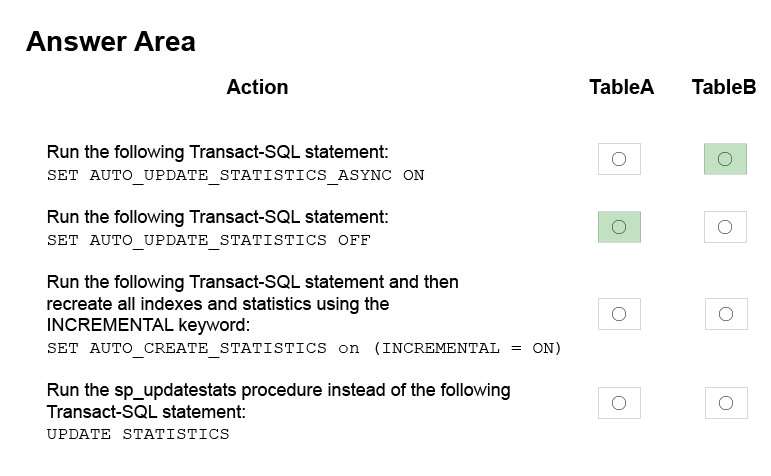The image size is (771, 476).
Task: Click the first 'Run the following Transact-SQL statement' line
Action: click(x=217, y=152)
